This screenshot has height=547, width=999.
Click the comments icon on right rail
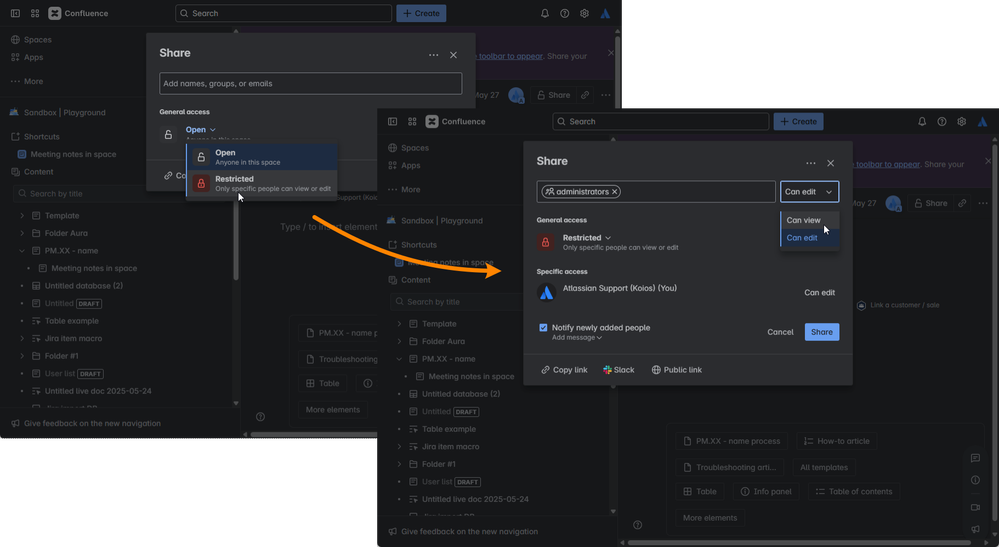[975, 458]
